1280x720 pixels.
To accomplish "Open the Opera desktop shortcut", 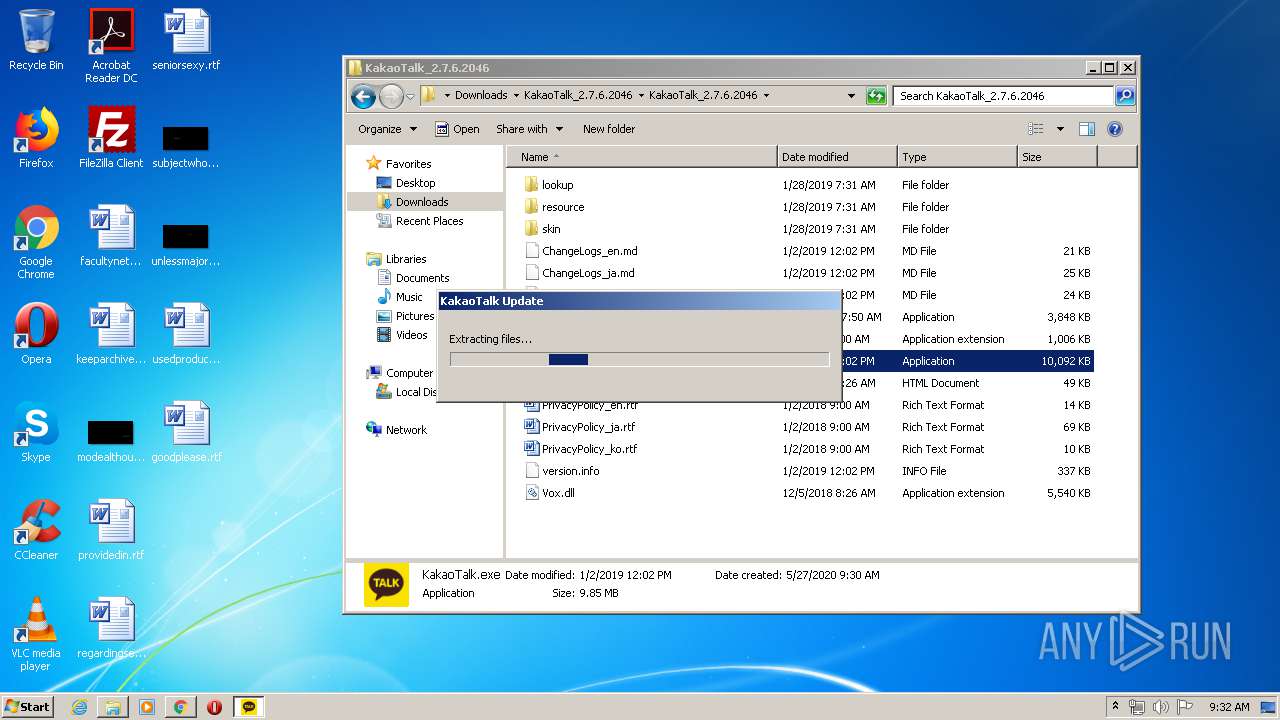I will pyautogui.click(x=36, y=334).
